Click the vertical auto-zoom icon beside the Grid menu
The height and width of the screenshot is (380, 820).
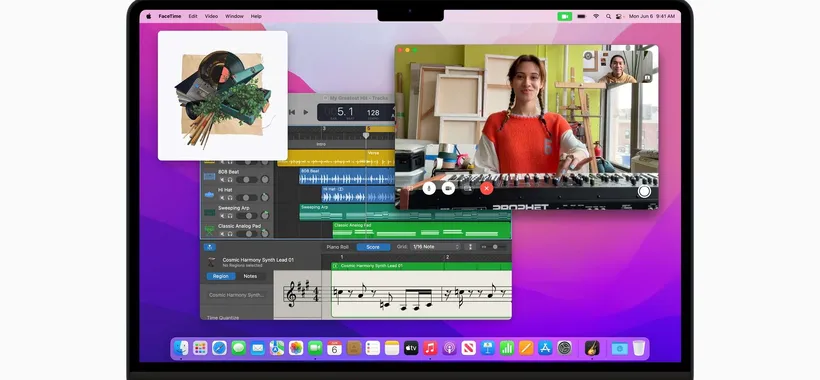(x=470, y=247)
